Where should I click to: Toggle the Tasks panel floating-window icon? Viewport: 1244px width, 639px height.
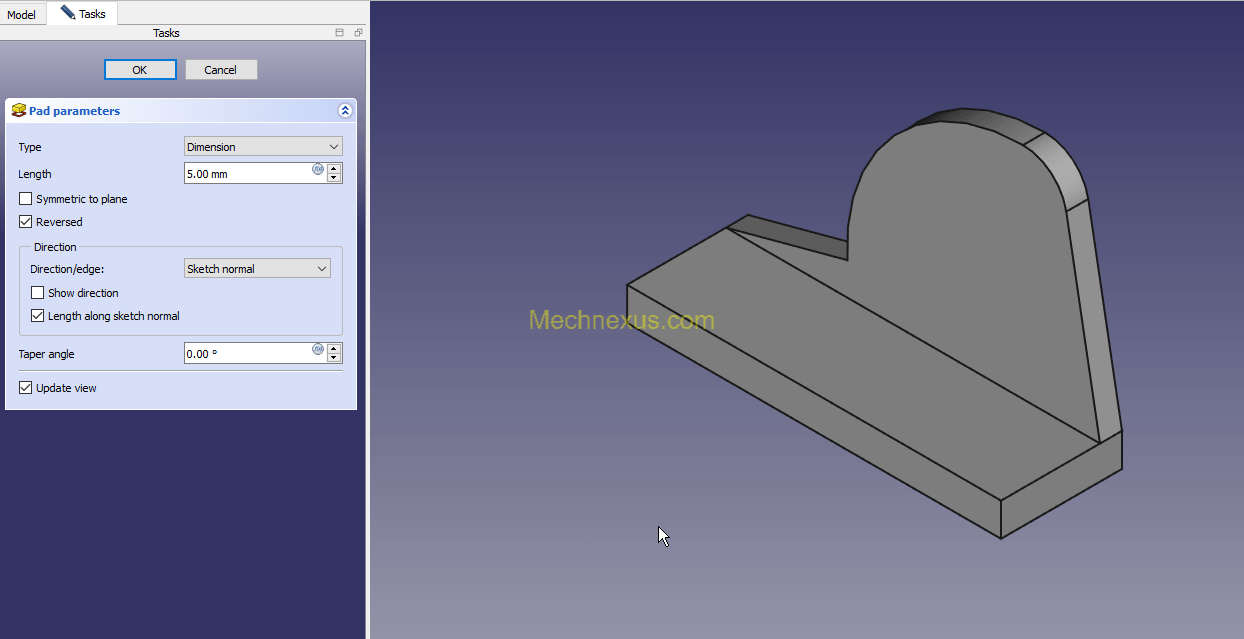(340, 33)
